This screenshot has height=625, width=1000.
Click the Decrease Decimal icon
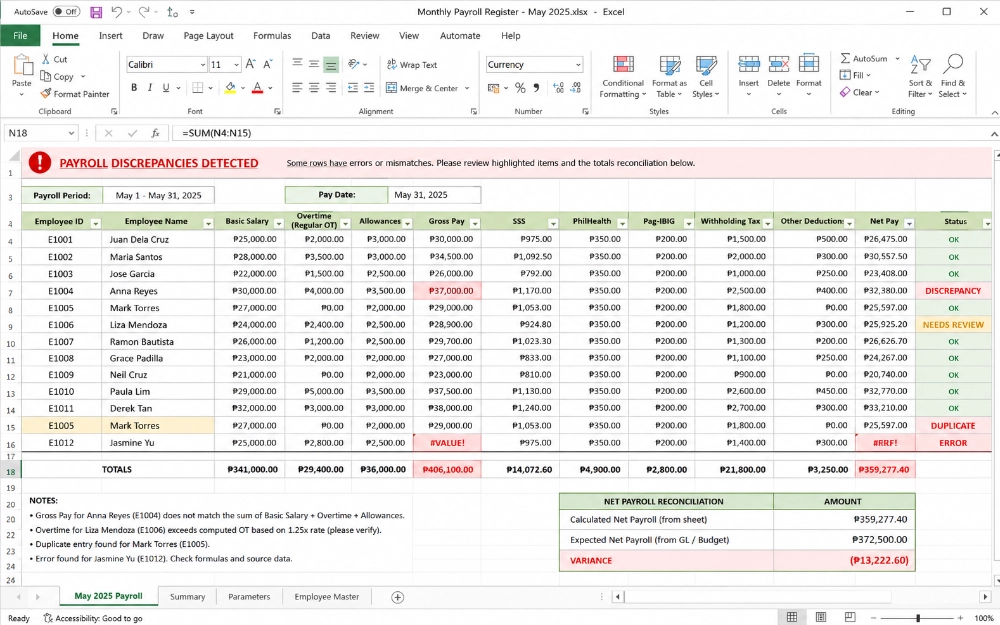[575, 88]
